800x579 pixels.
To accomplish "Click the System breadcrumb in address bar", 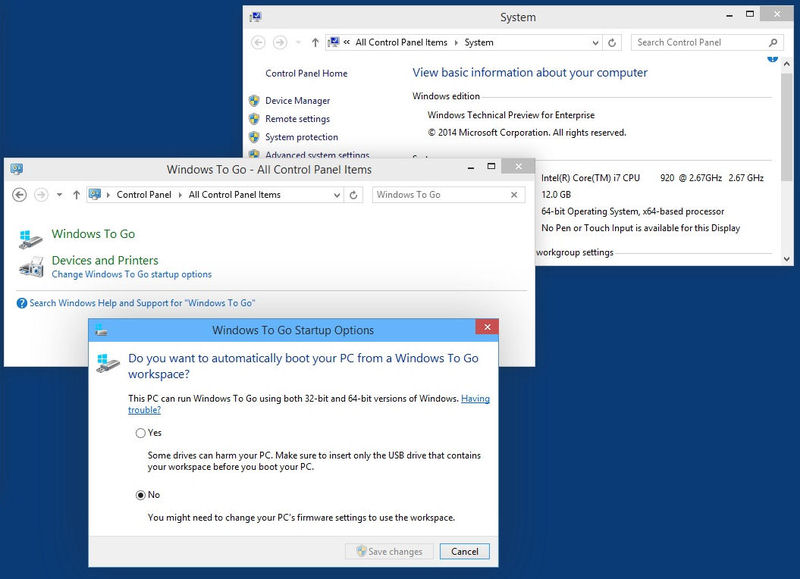I will (x=479, y=42).
